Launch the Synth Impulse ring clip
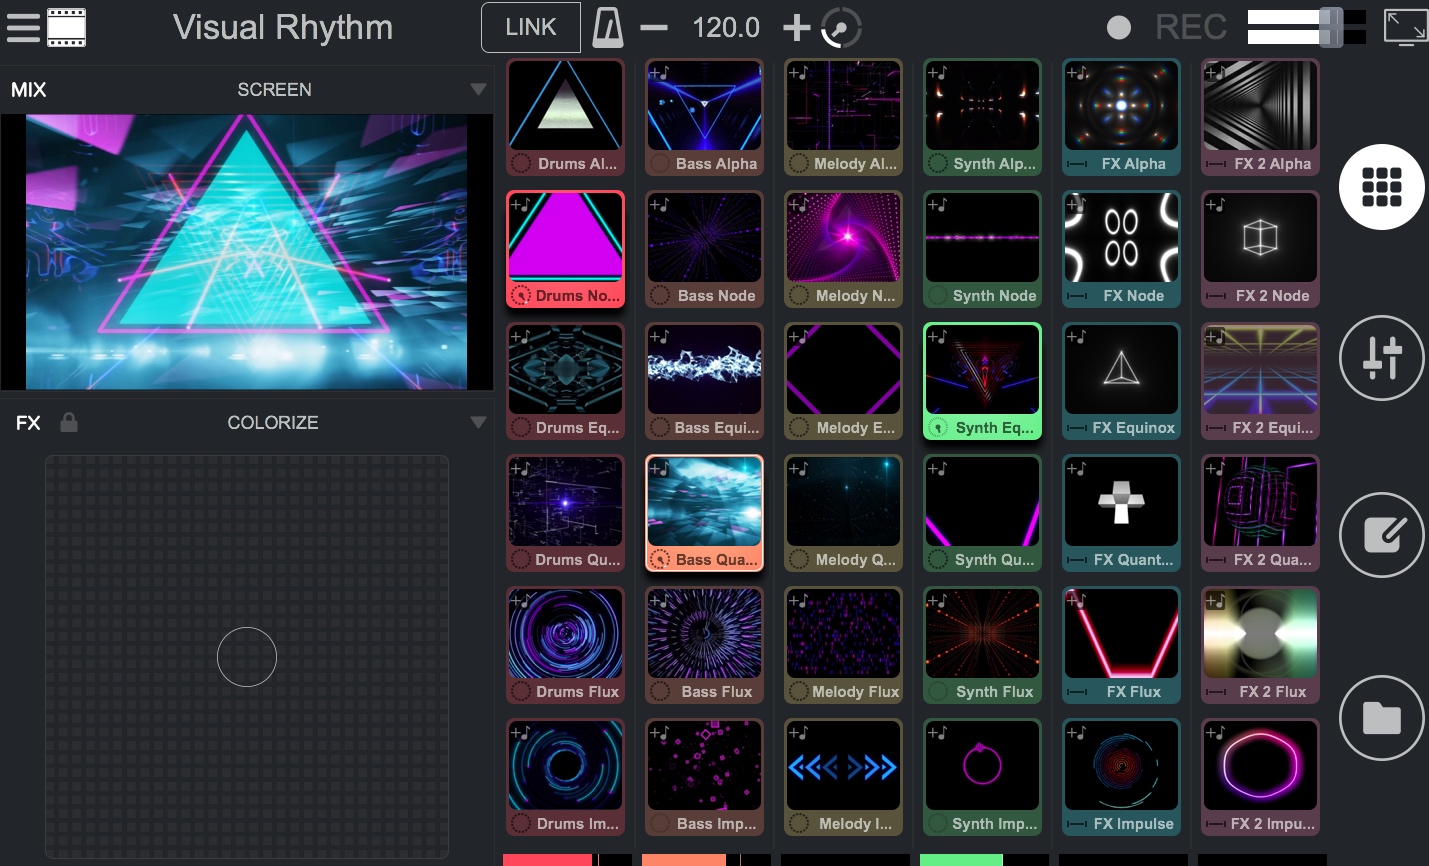Image resolution: width=1429 pixels, height=866 pixels. pyautogui.click(x=983, y=777)
